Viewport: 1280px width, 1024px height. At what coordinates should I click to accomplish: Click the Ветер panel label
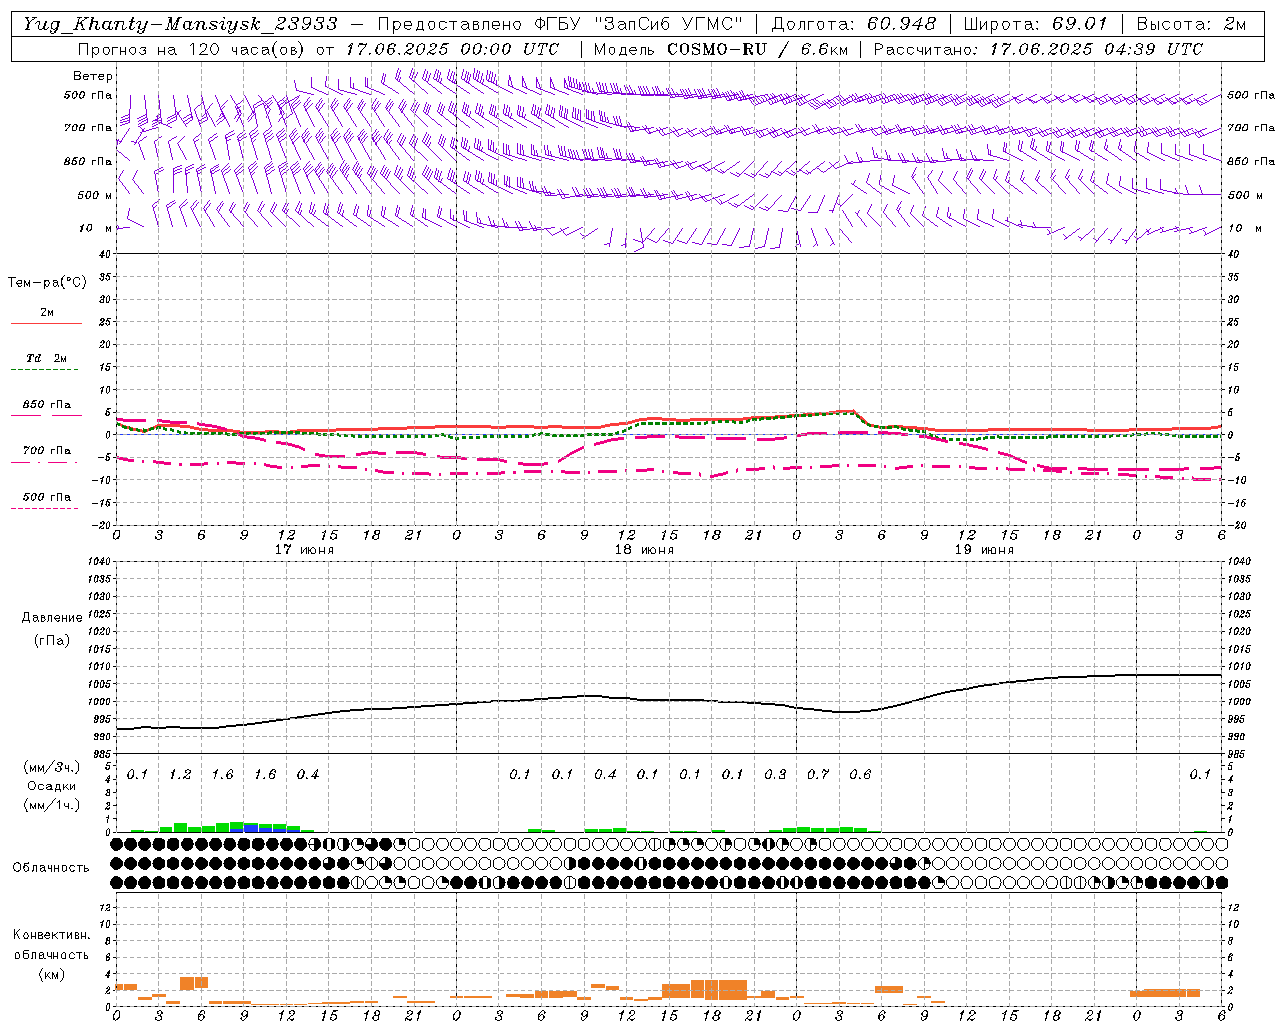[x=93, y=76]
